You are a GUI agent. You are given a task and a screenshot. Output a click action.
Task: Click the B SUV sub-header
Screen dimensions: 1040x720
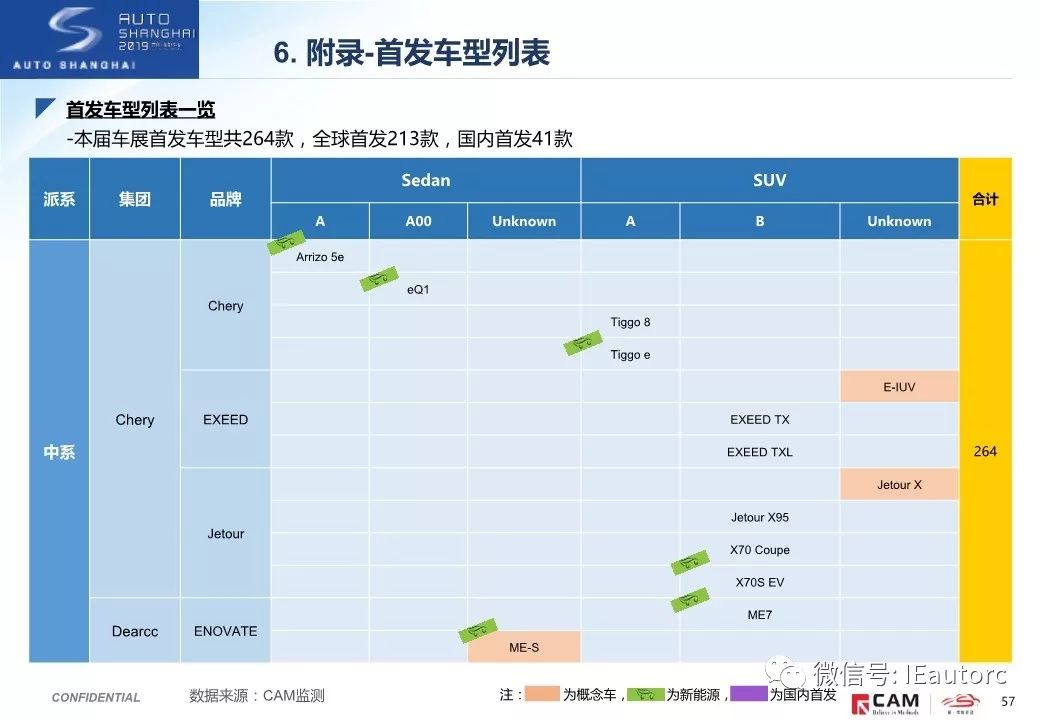coord(760,221)
